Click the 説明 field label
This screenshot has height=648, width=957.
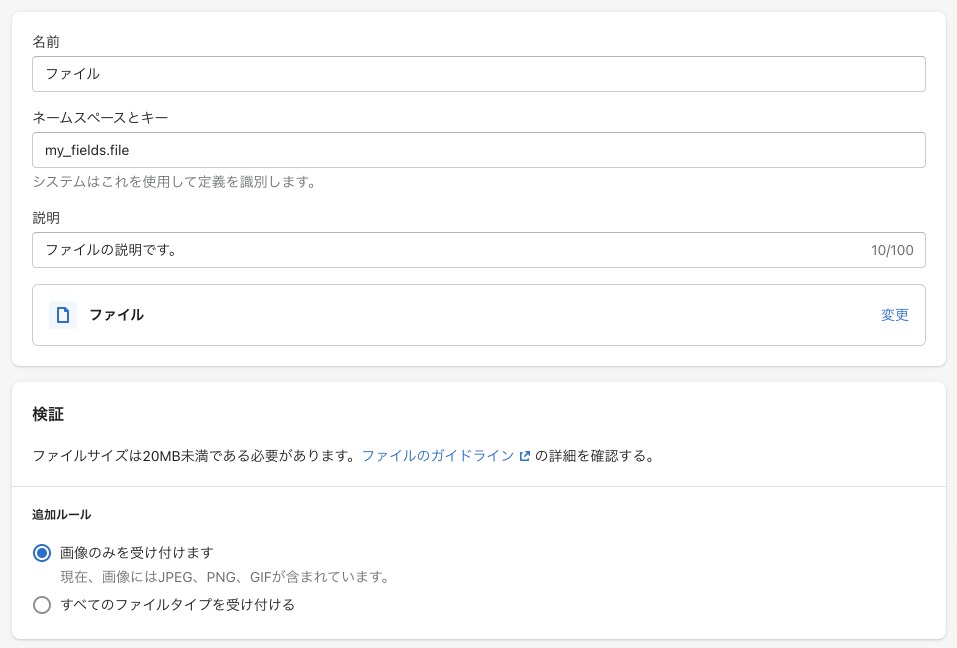46,218
